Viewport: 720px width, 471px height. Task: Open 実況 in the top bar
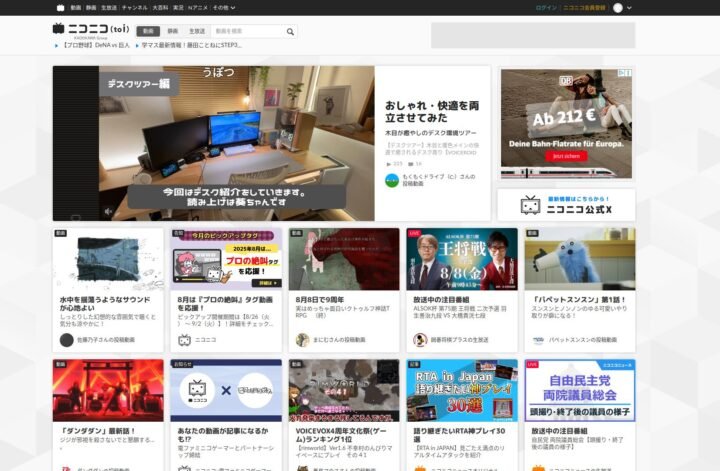[178, 8]
